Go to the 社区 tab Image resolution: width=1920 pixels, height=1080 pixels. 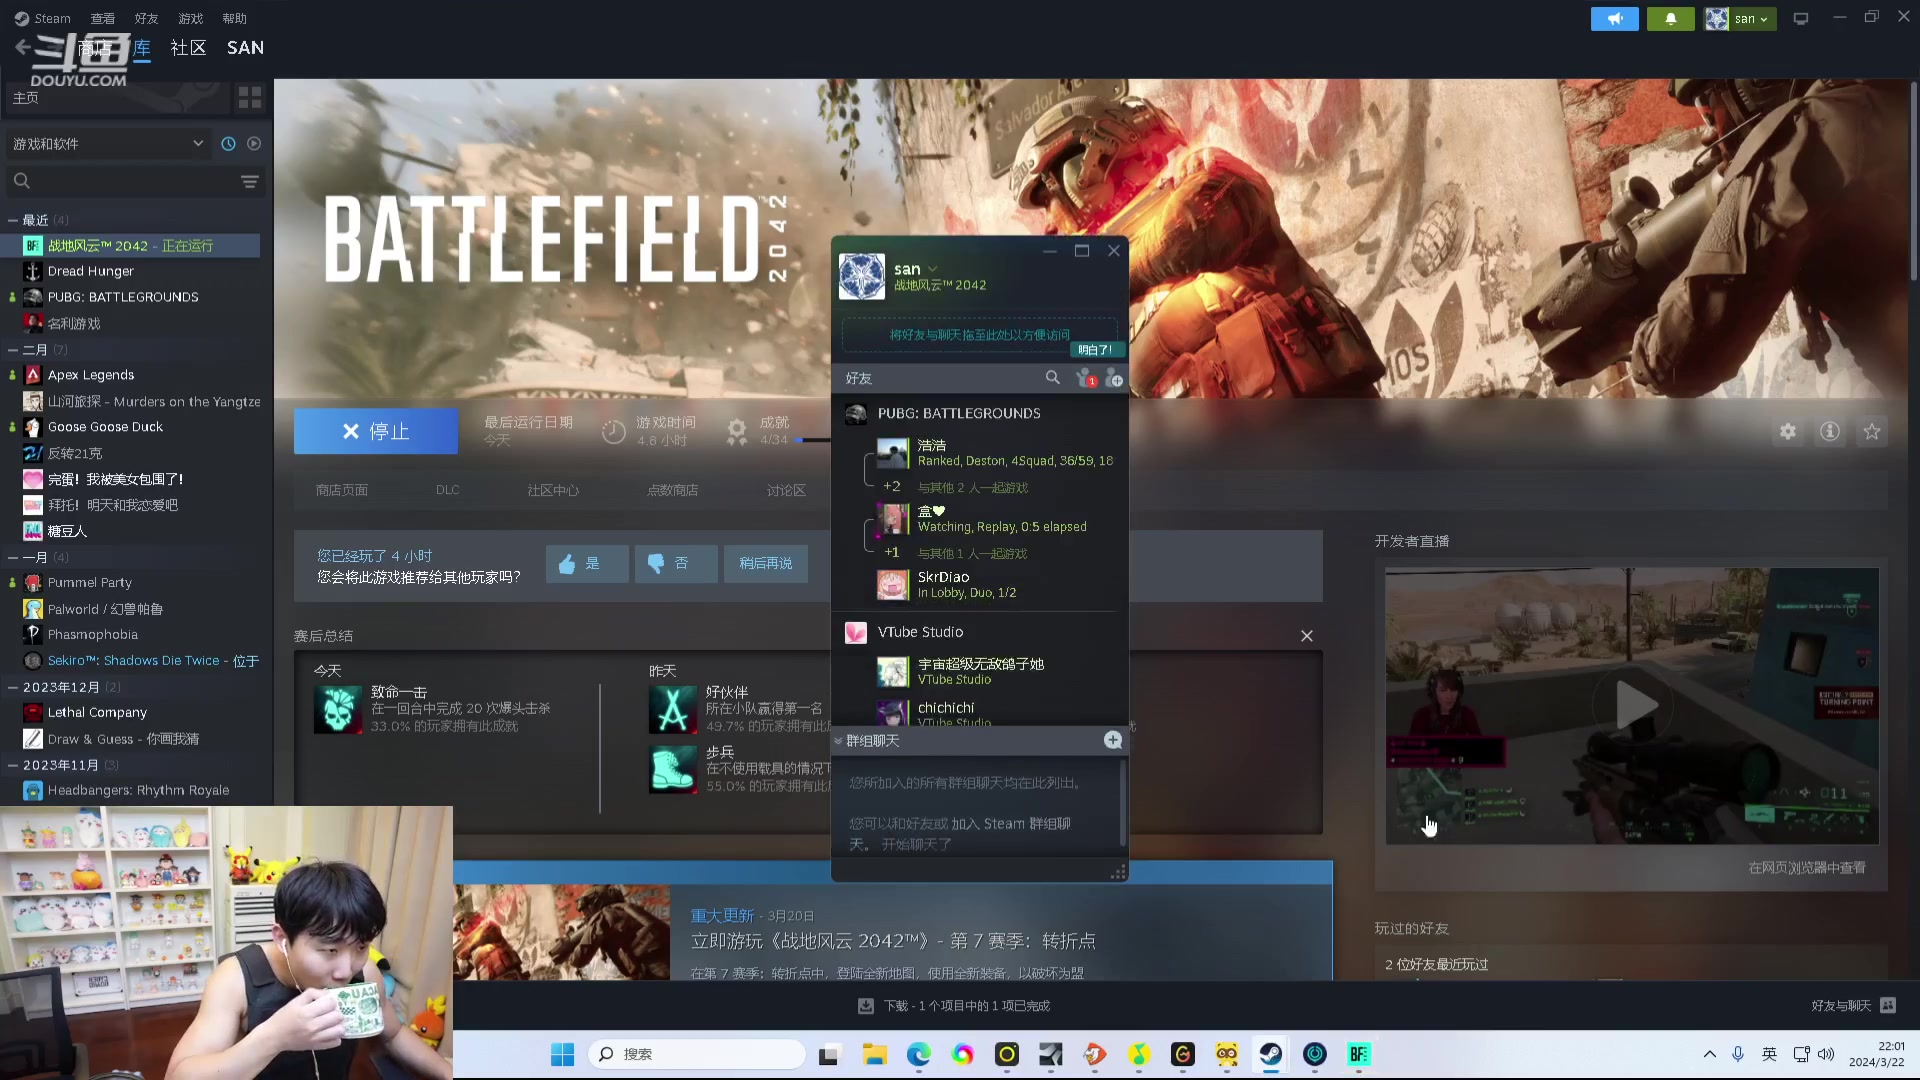[188, 48]
